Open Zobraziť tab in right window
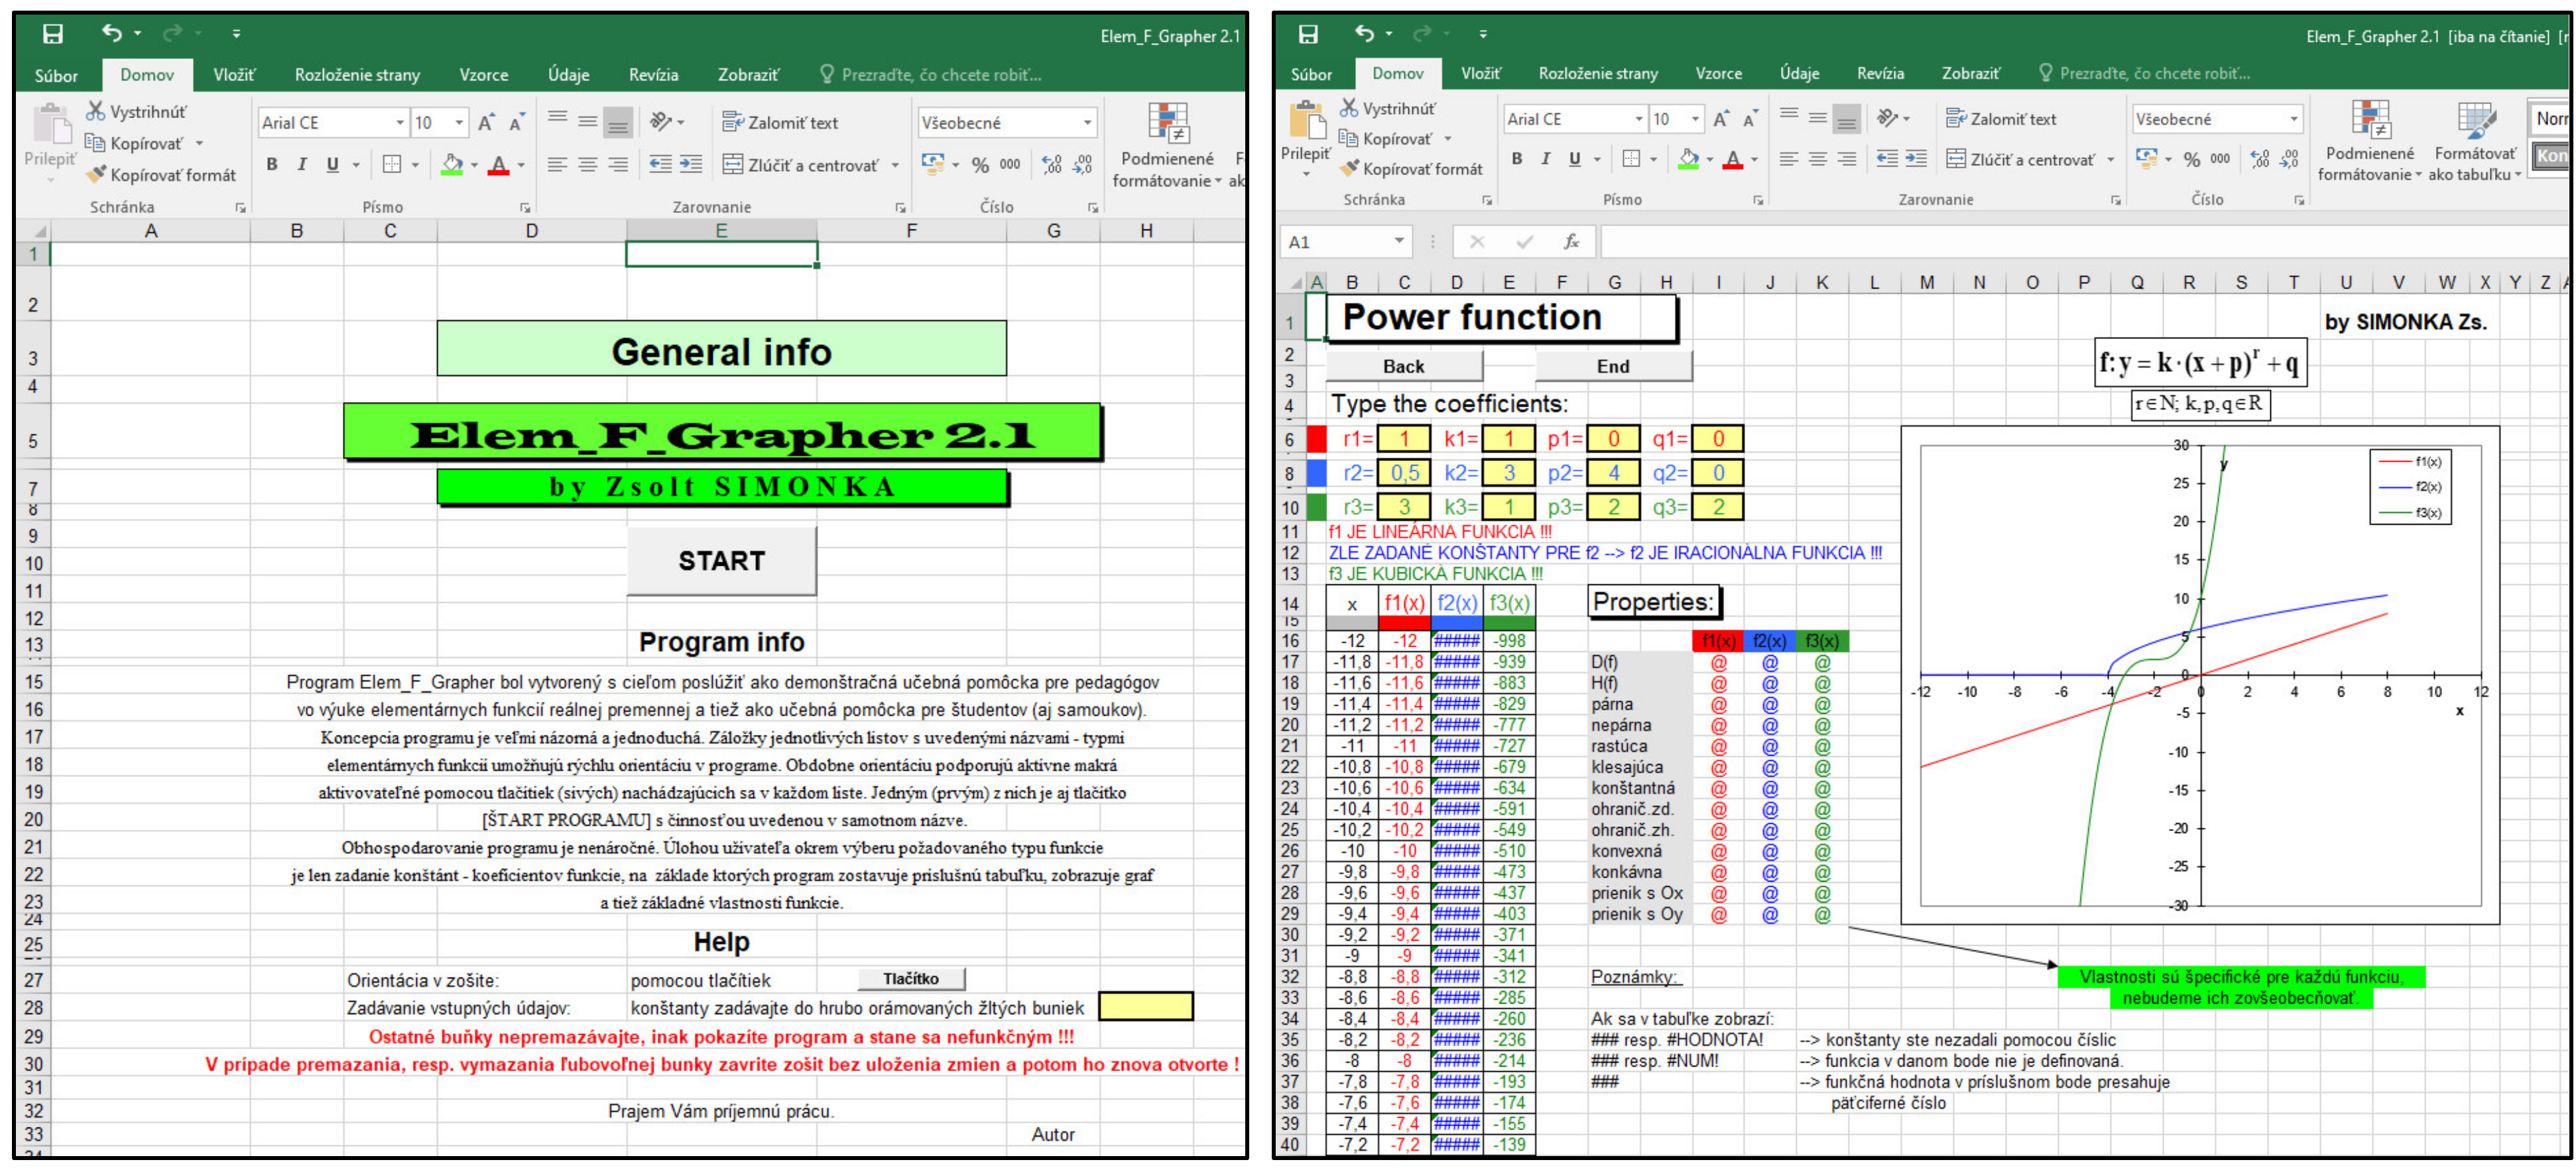2576x1172 pixels. (x=1970, y=73)
